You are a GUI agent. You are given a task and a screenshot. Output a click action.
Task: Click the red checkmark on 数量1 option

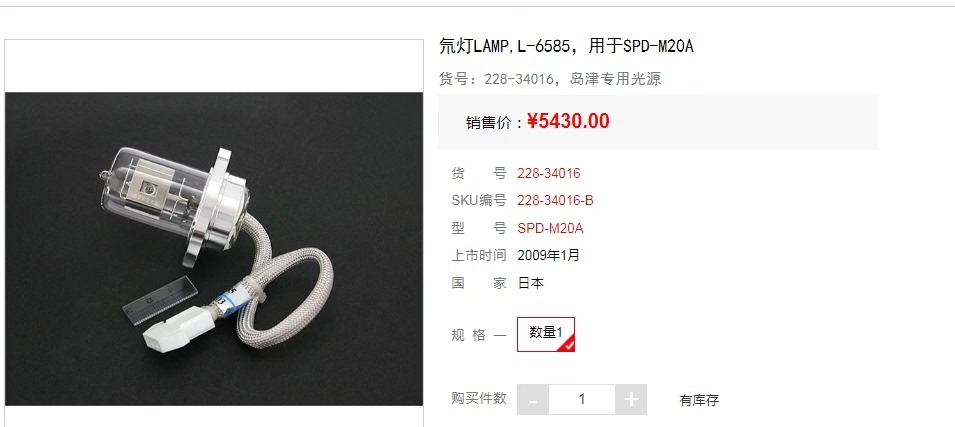click(x=569, y=345)
